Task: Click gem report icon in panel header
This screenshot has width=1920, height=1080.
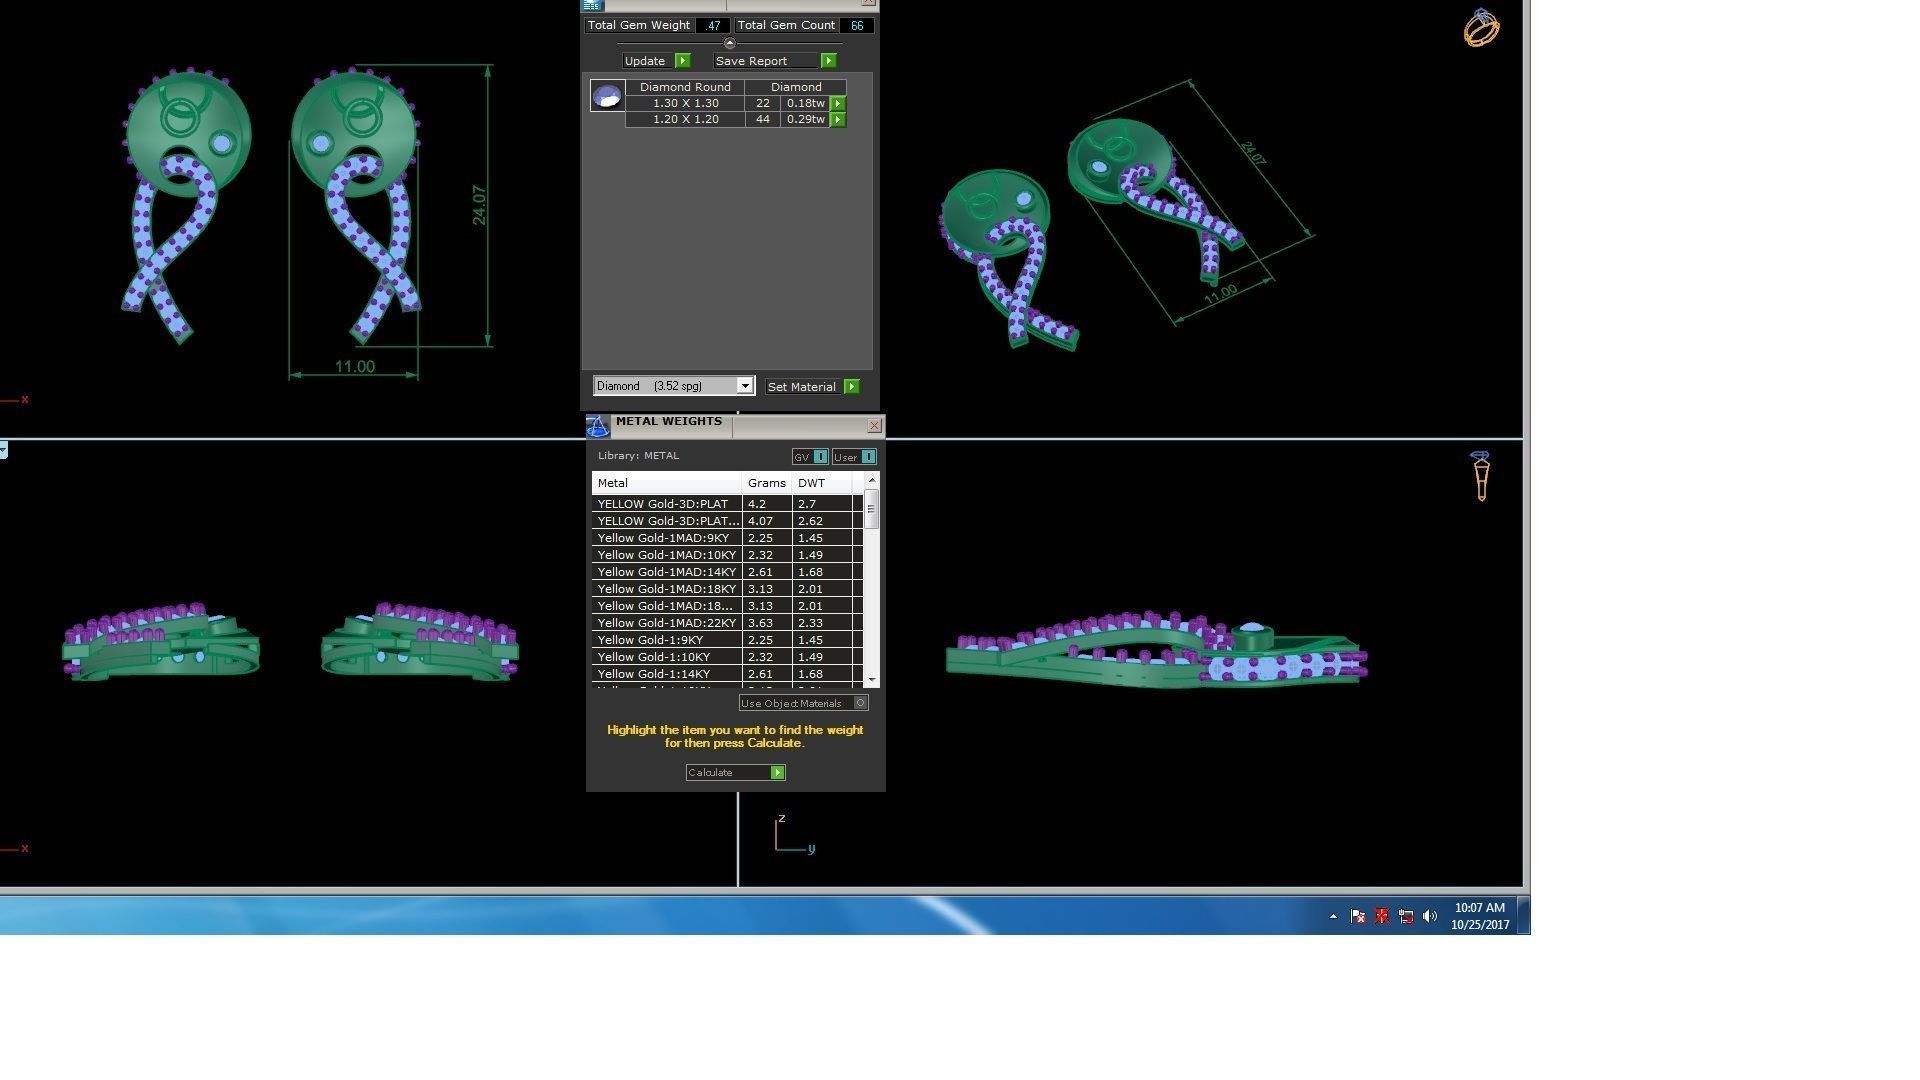Action: click(591, 5)
